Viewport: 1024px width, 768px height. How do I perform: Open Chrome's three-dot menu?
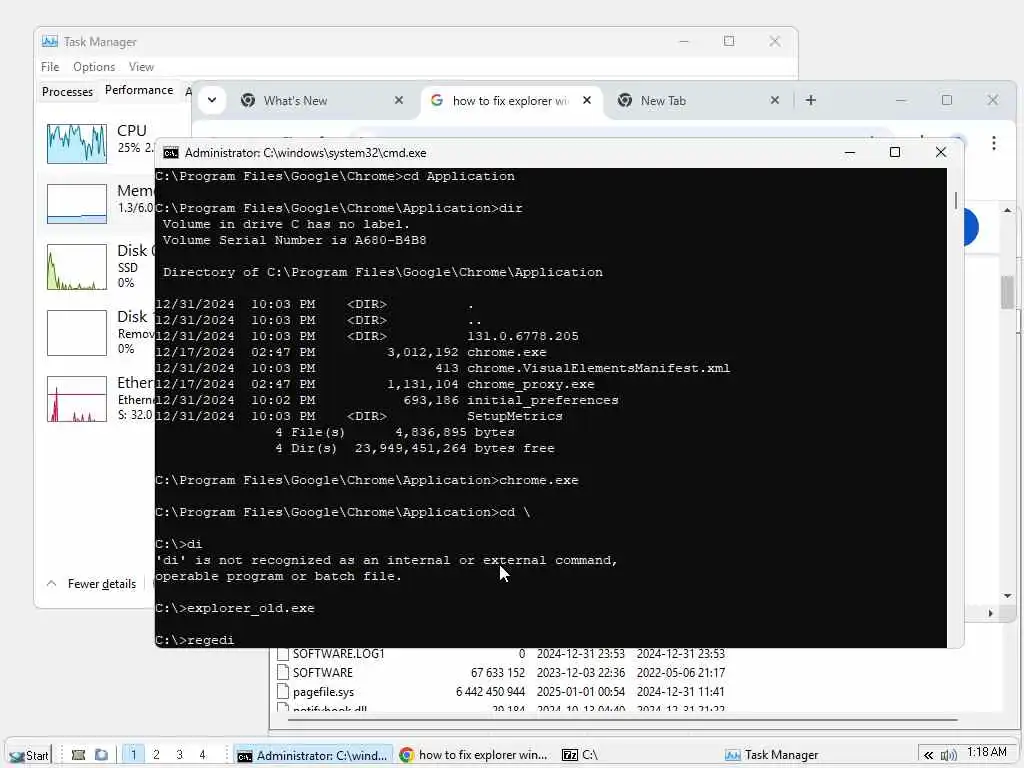pos(993,144)
